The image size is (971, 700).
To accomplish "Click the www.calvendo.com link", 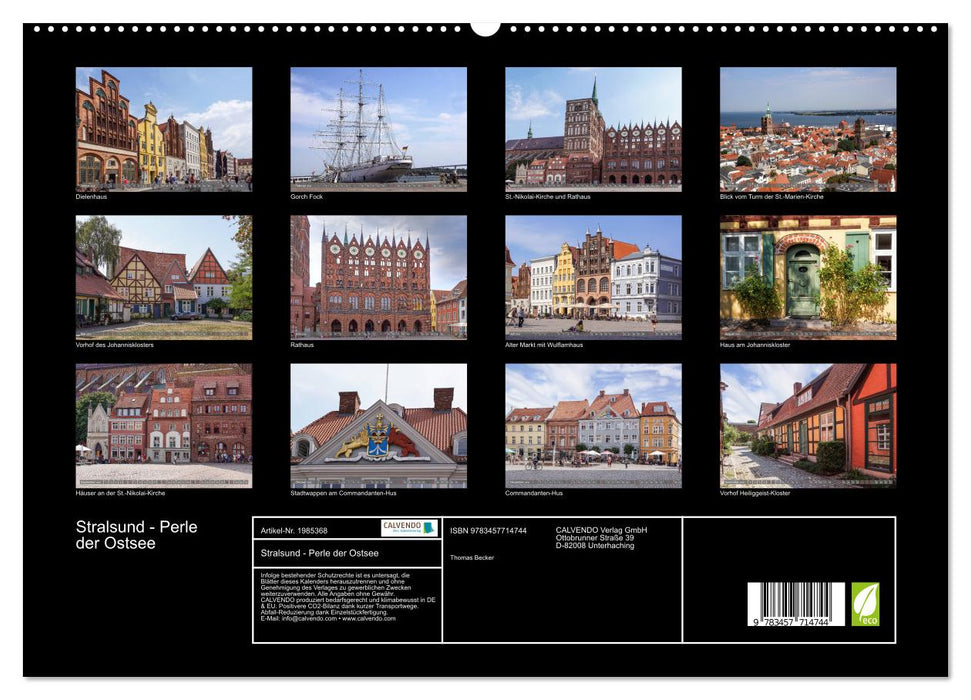I will pos(372,620).
